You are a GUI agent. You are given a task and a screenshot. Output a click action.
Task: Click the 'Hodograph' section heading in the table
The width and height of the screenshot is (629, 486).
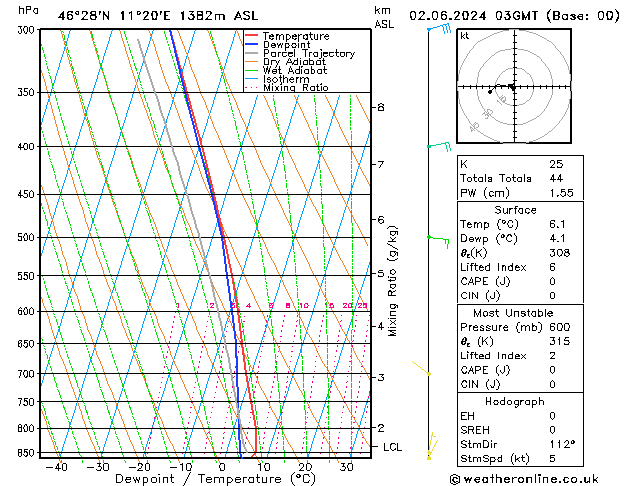(x=515, y=401)
